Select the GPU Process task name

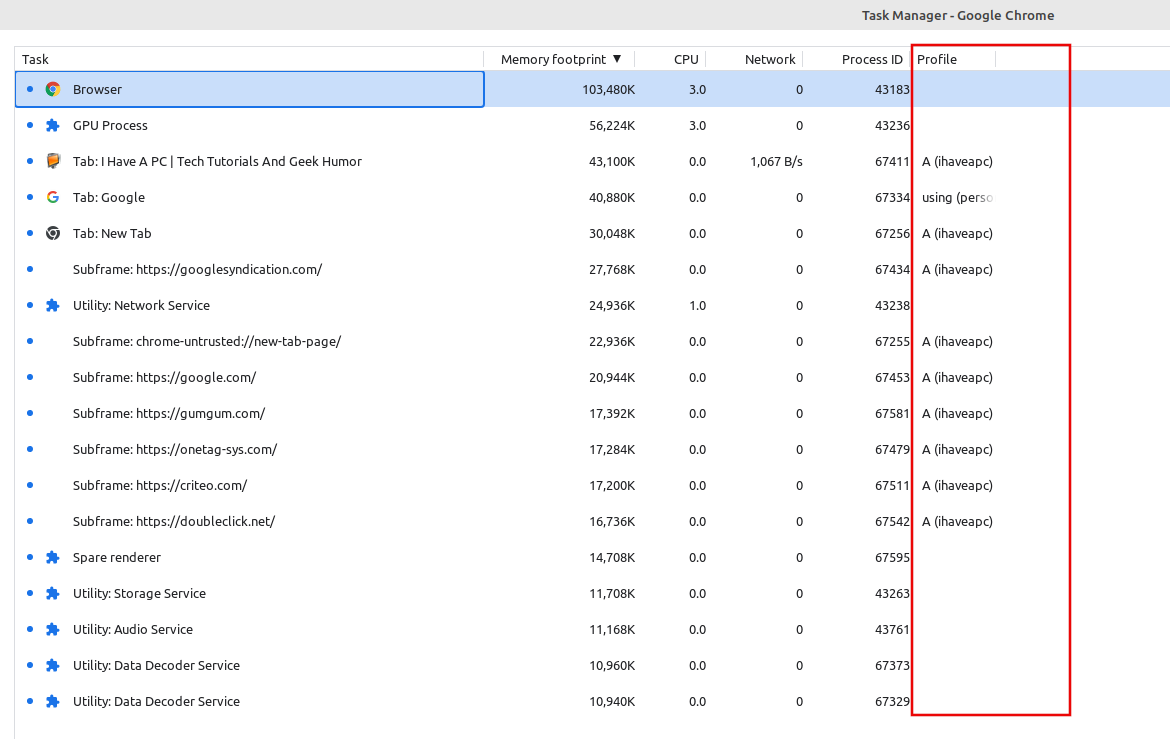(x=110, y=125)
